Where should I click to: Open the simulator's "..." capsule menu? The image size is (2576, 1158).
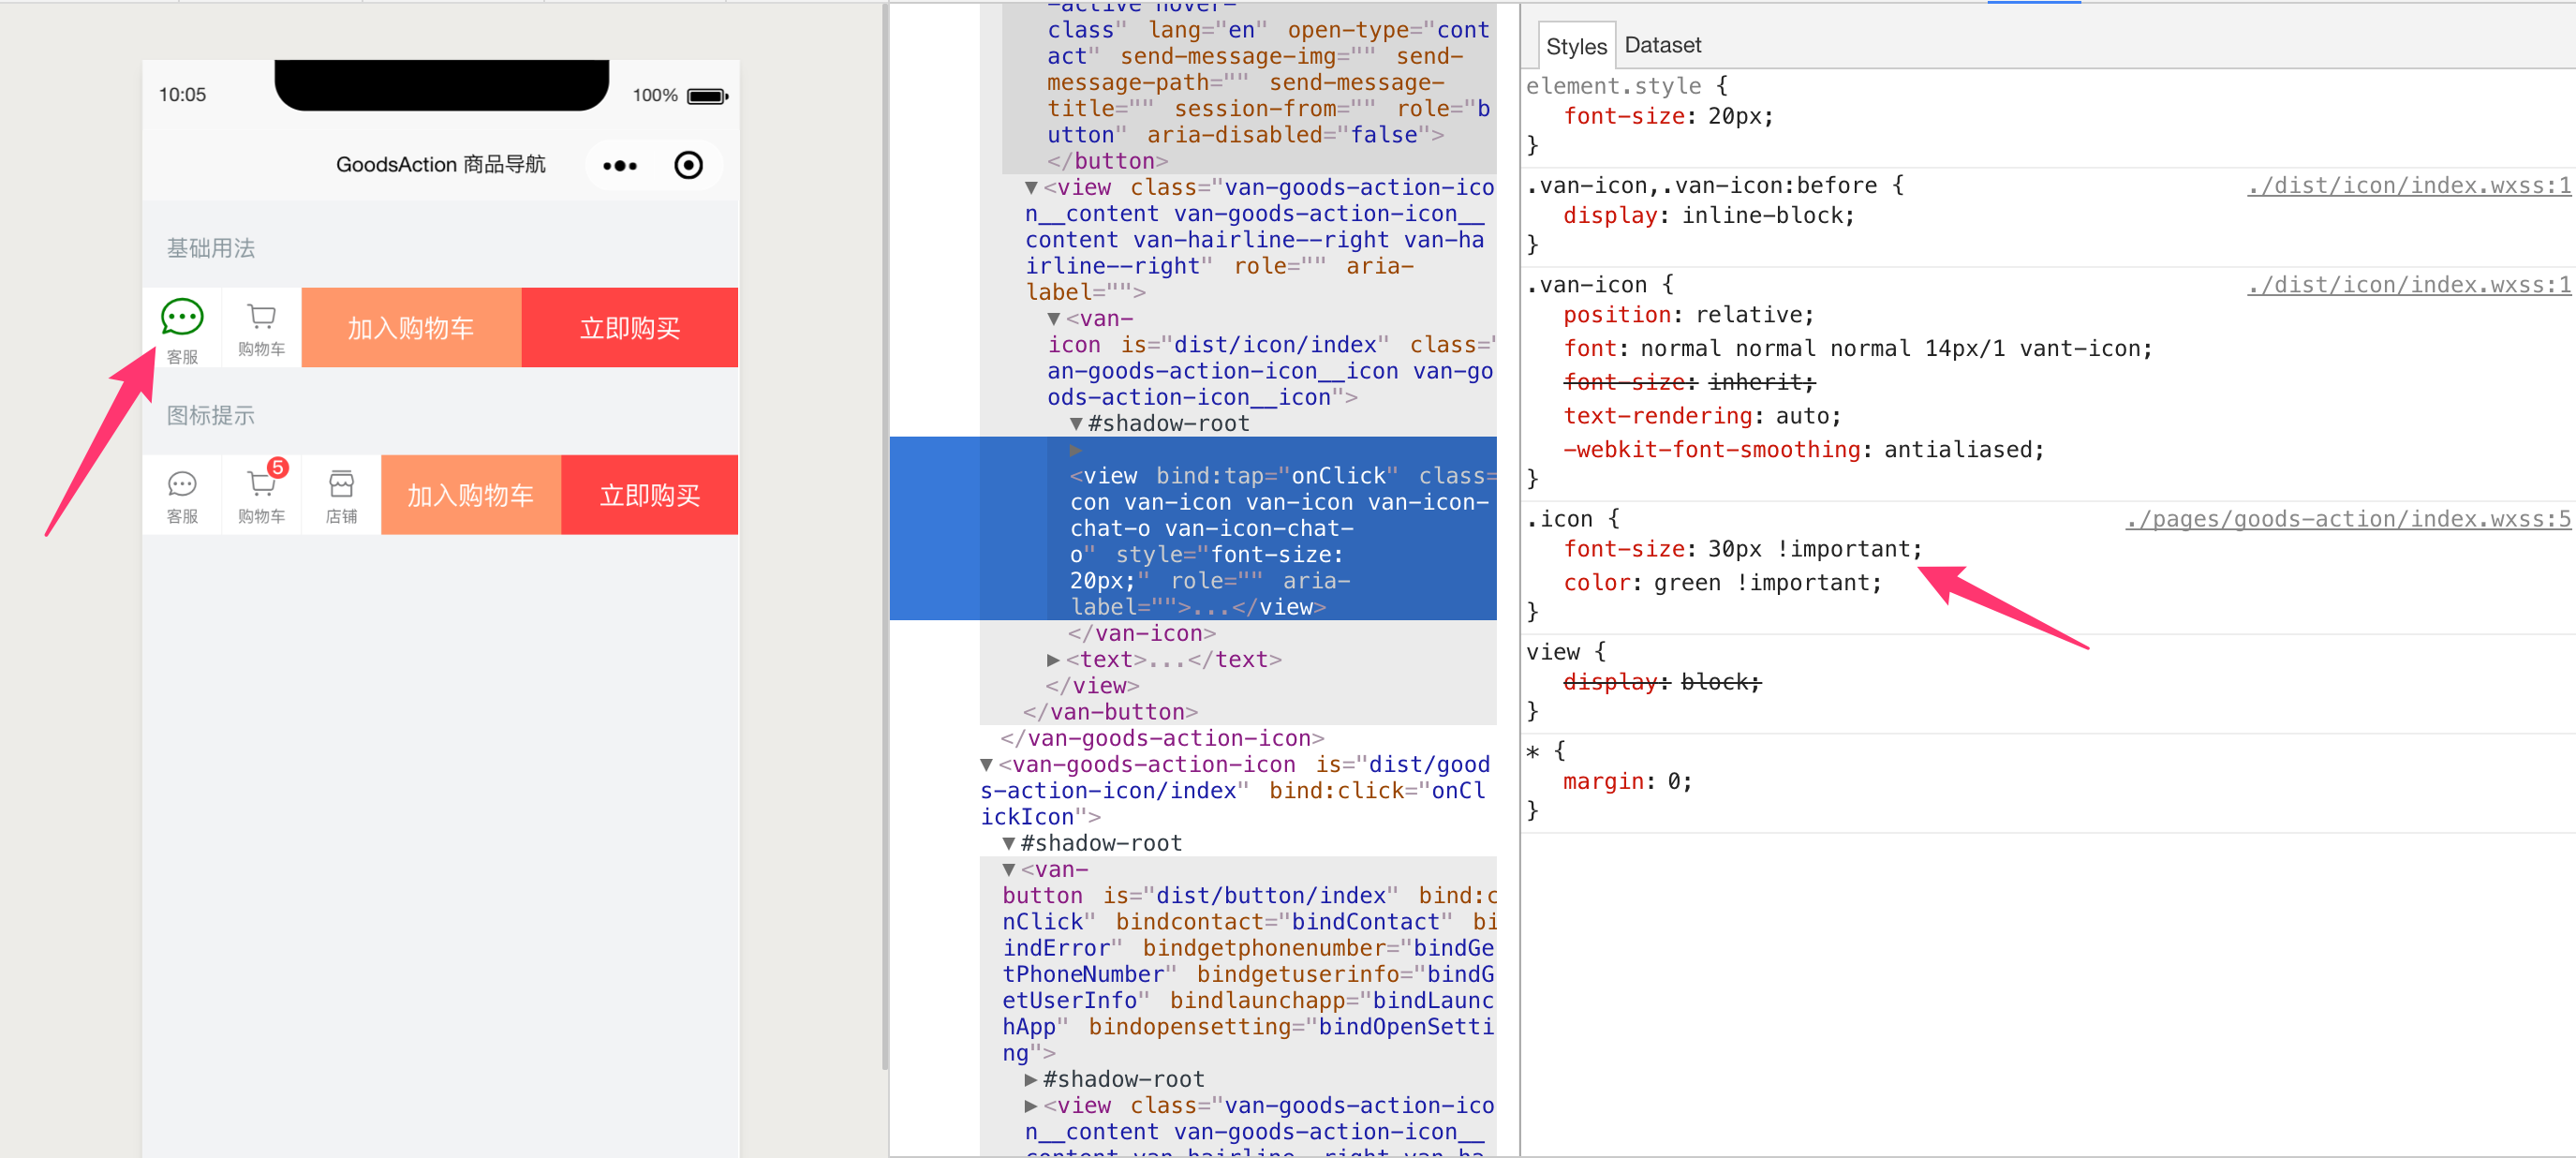(620, 165)
